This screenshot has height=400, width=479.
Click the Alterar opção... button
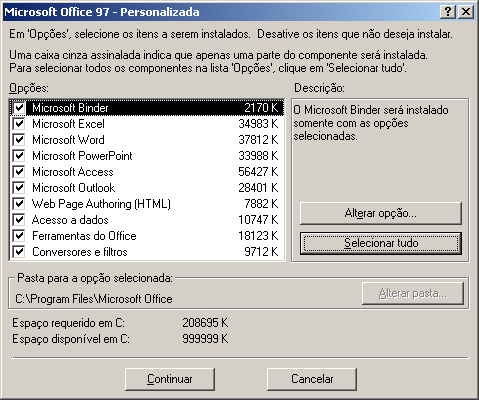point(381,213)
